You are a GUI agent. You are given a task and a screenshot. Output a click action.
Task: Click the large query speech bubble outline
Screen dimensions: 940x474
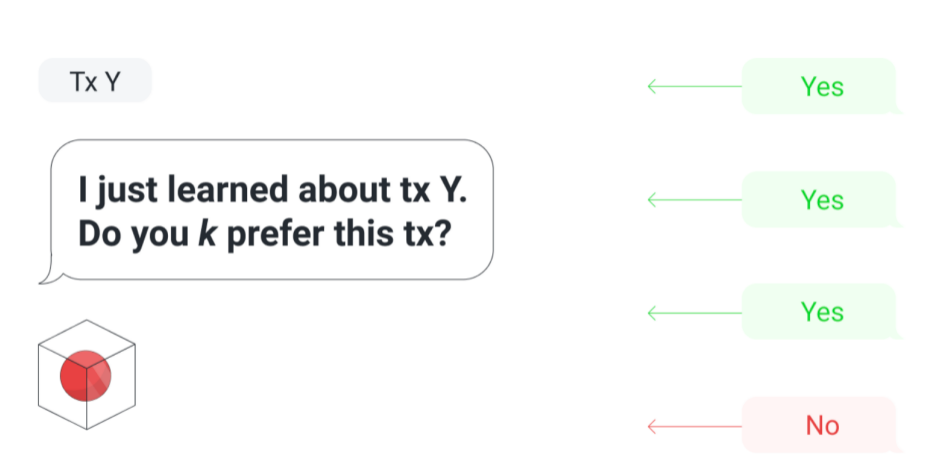tap(267, 211)
